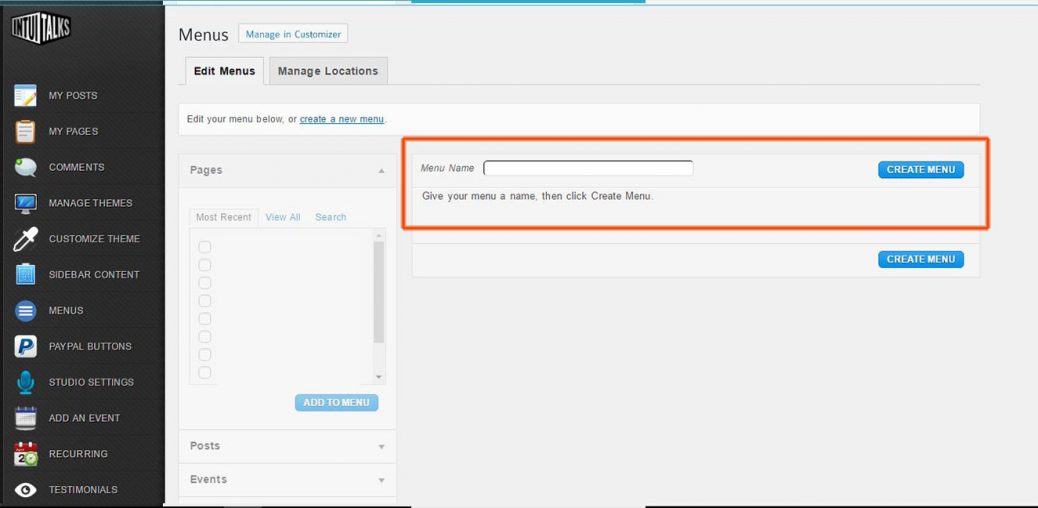Click the Pages list scrollbar thumb
Image resolution: width=1038 pixels, height=508 pixels.
(379, 291)
